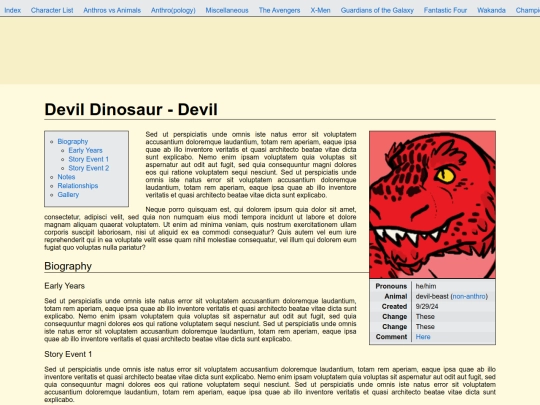The width and height of the screenshot is (540, 405).
Task: Select the Miscellaneous navigation link
Action: [x=227, y=10]
